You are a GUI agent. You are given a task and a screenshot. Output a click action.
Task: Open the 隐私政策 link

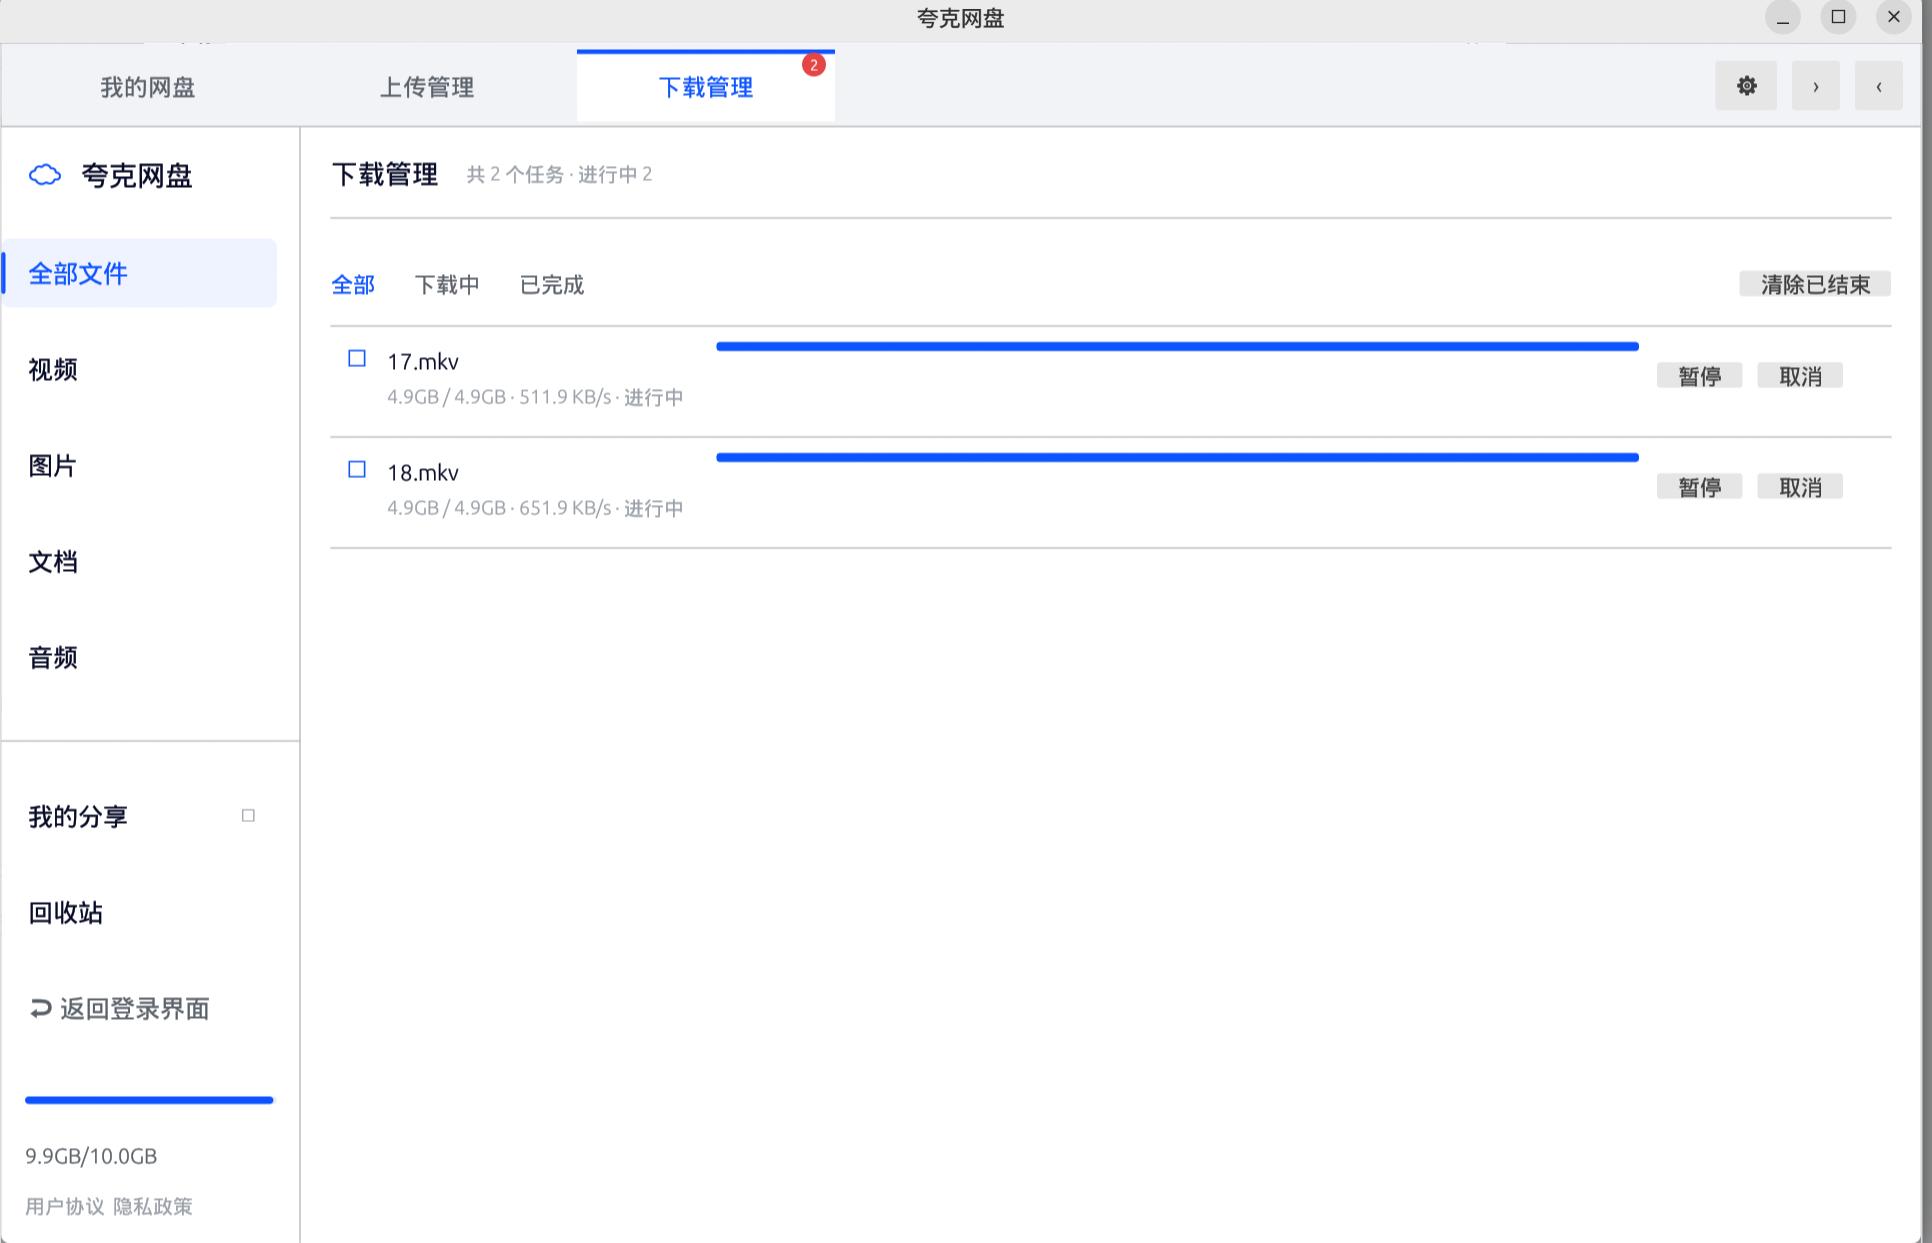(x=153, y=1206)
